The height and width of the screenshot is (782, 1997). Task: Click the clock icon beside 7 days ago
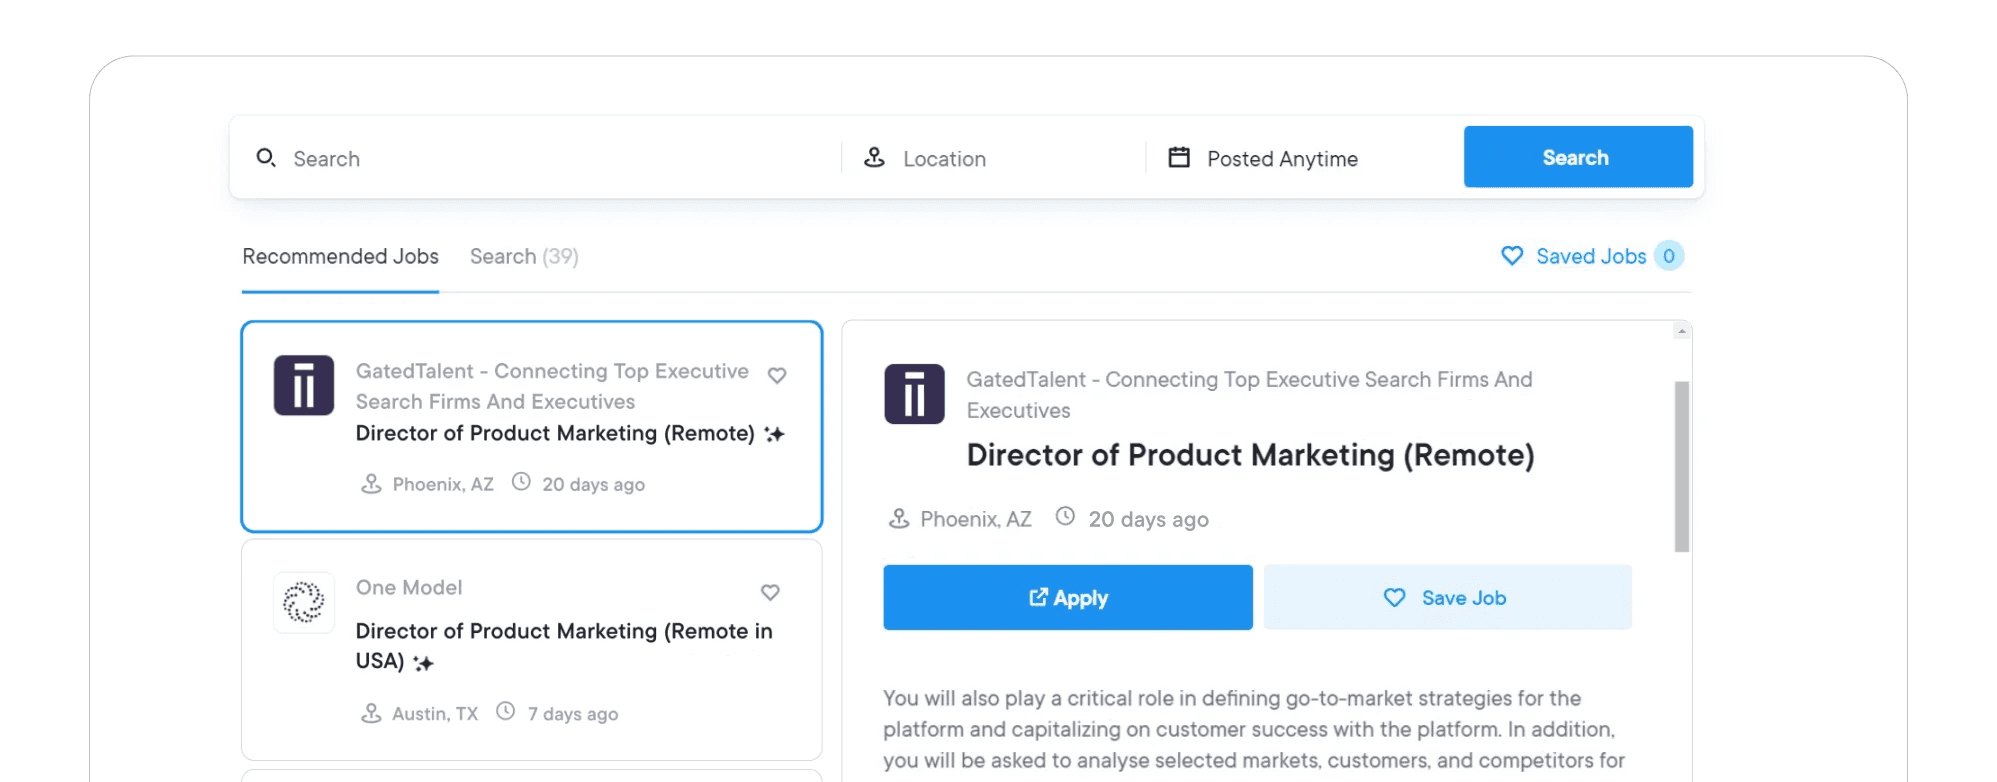tap(506, 711)
